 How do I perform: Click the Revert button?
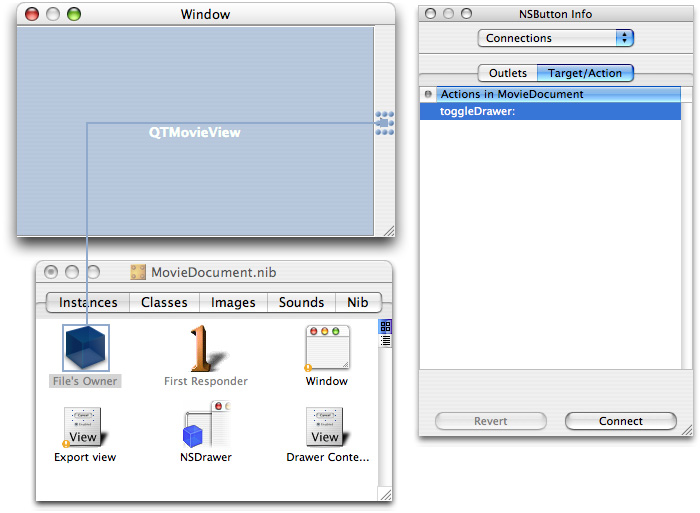[491, 421]
